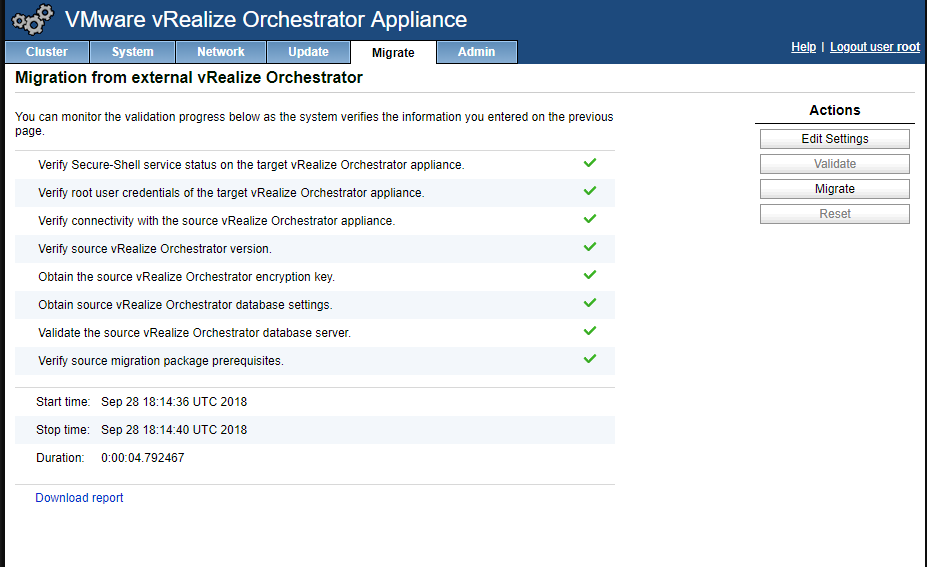Open the Help link
927x567 pixels.
[803, 47]
